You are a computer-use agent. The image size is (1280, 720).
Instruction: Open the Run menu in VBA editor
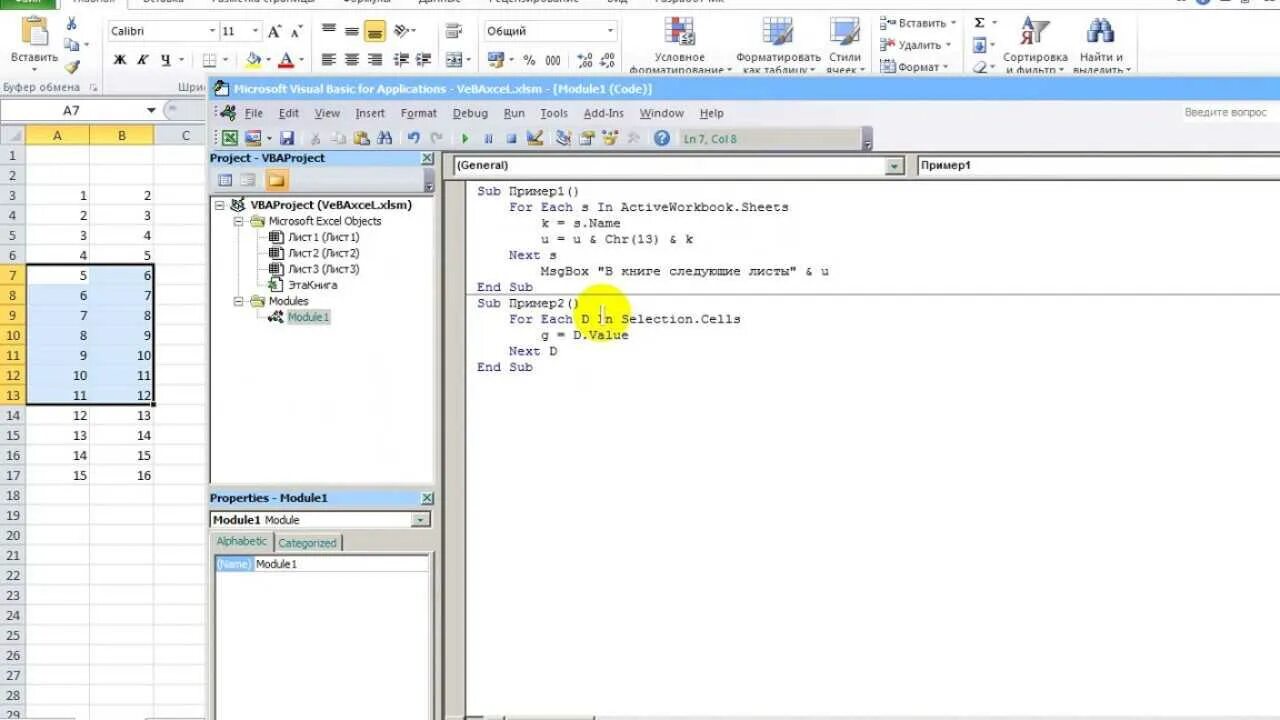[x=514, y=113]
